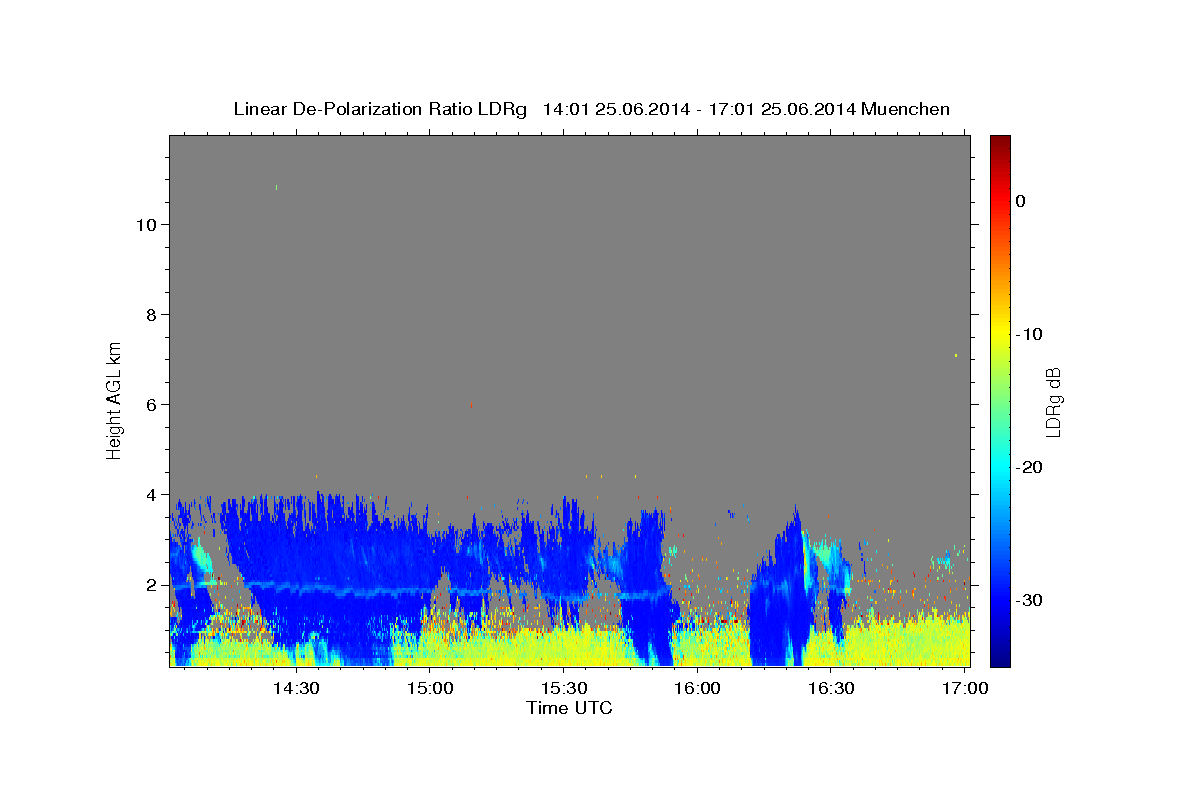
Task: Click the colorbar tick label -20
Action: [x=1029, y=467]
